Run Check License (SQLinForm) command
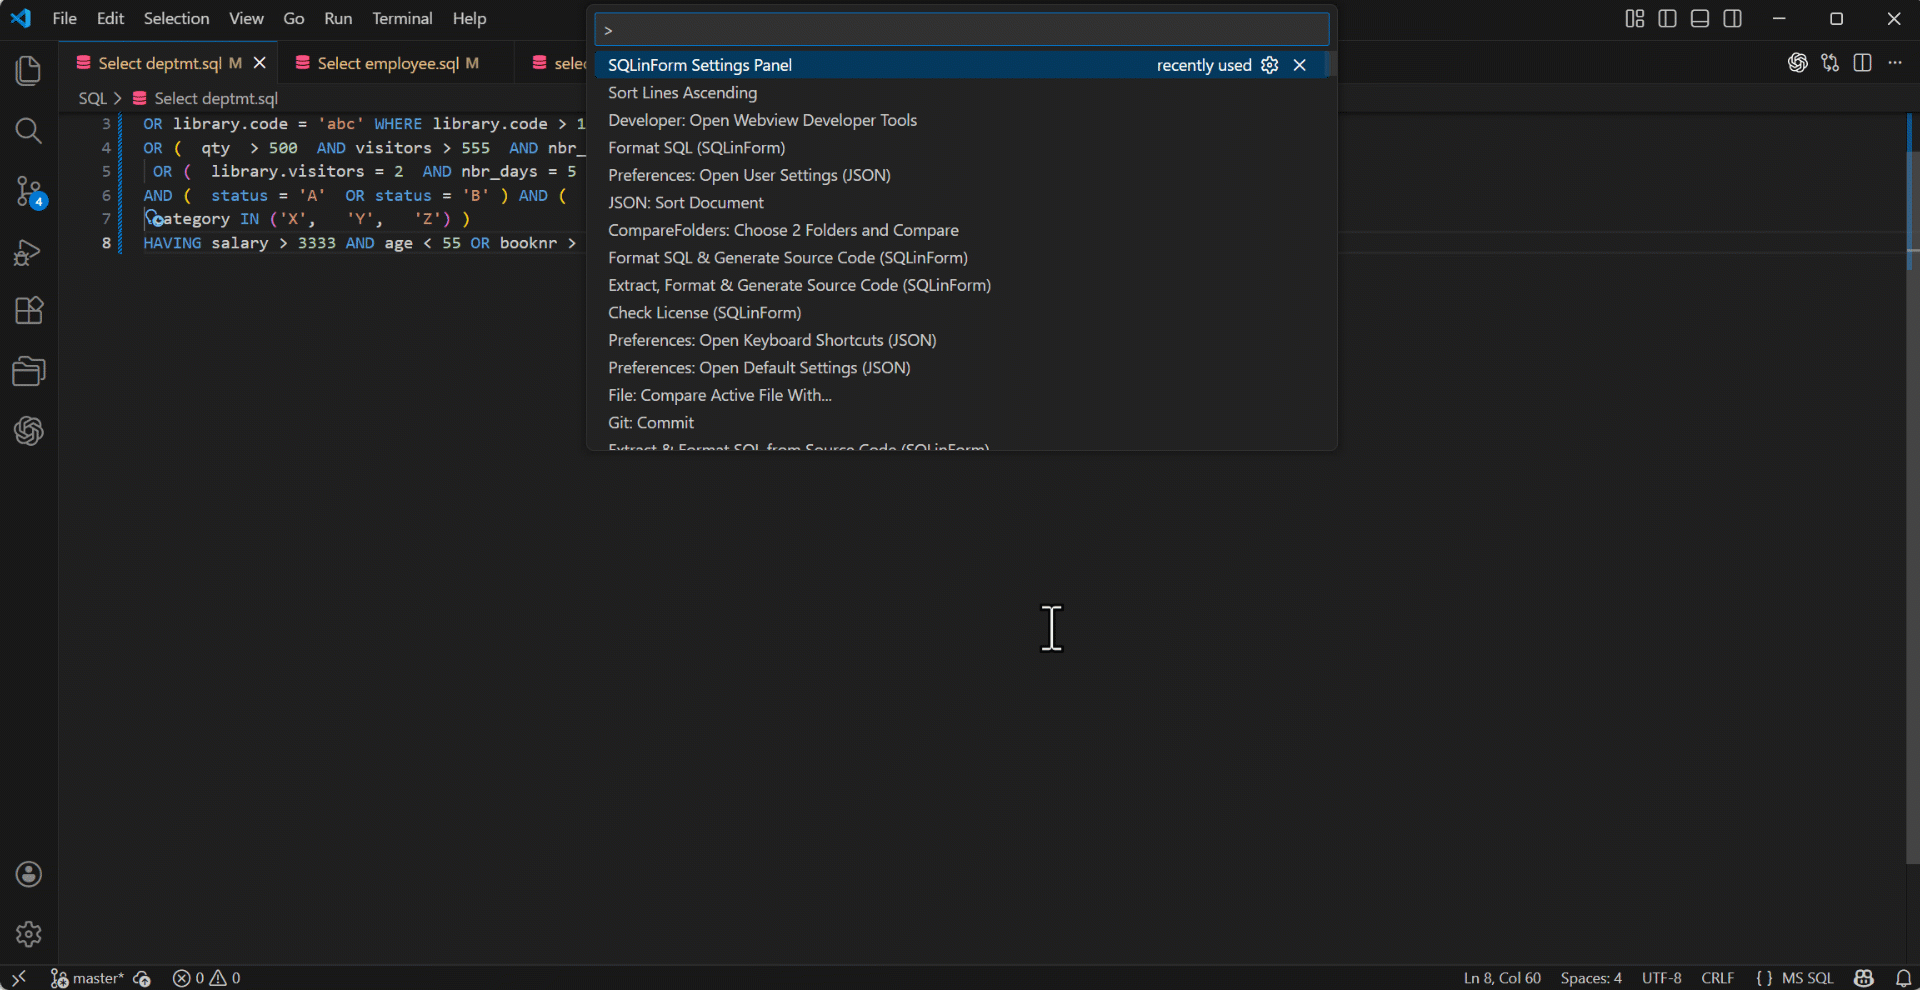The width and height of the screenshot is (1920, 990). 962,312
